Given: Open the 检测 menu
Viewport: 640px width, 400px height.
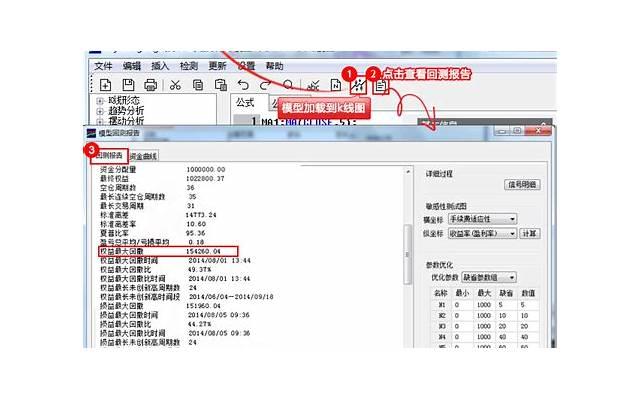Looking at the screenshot, I should [189, 65].
